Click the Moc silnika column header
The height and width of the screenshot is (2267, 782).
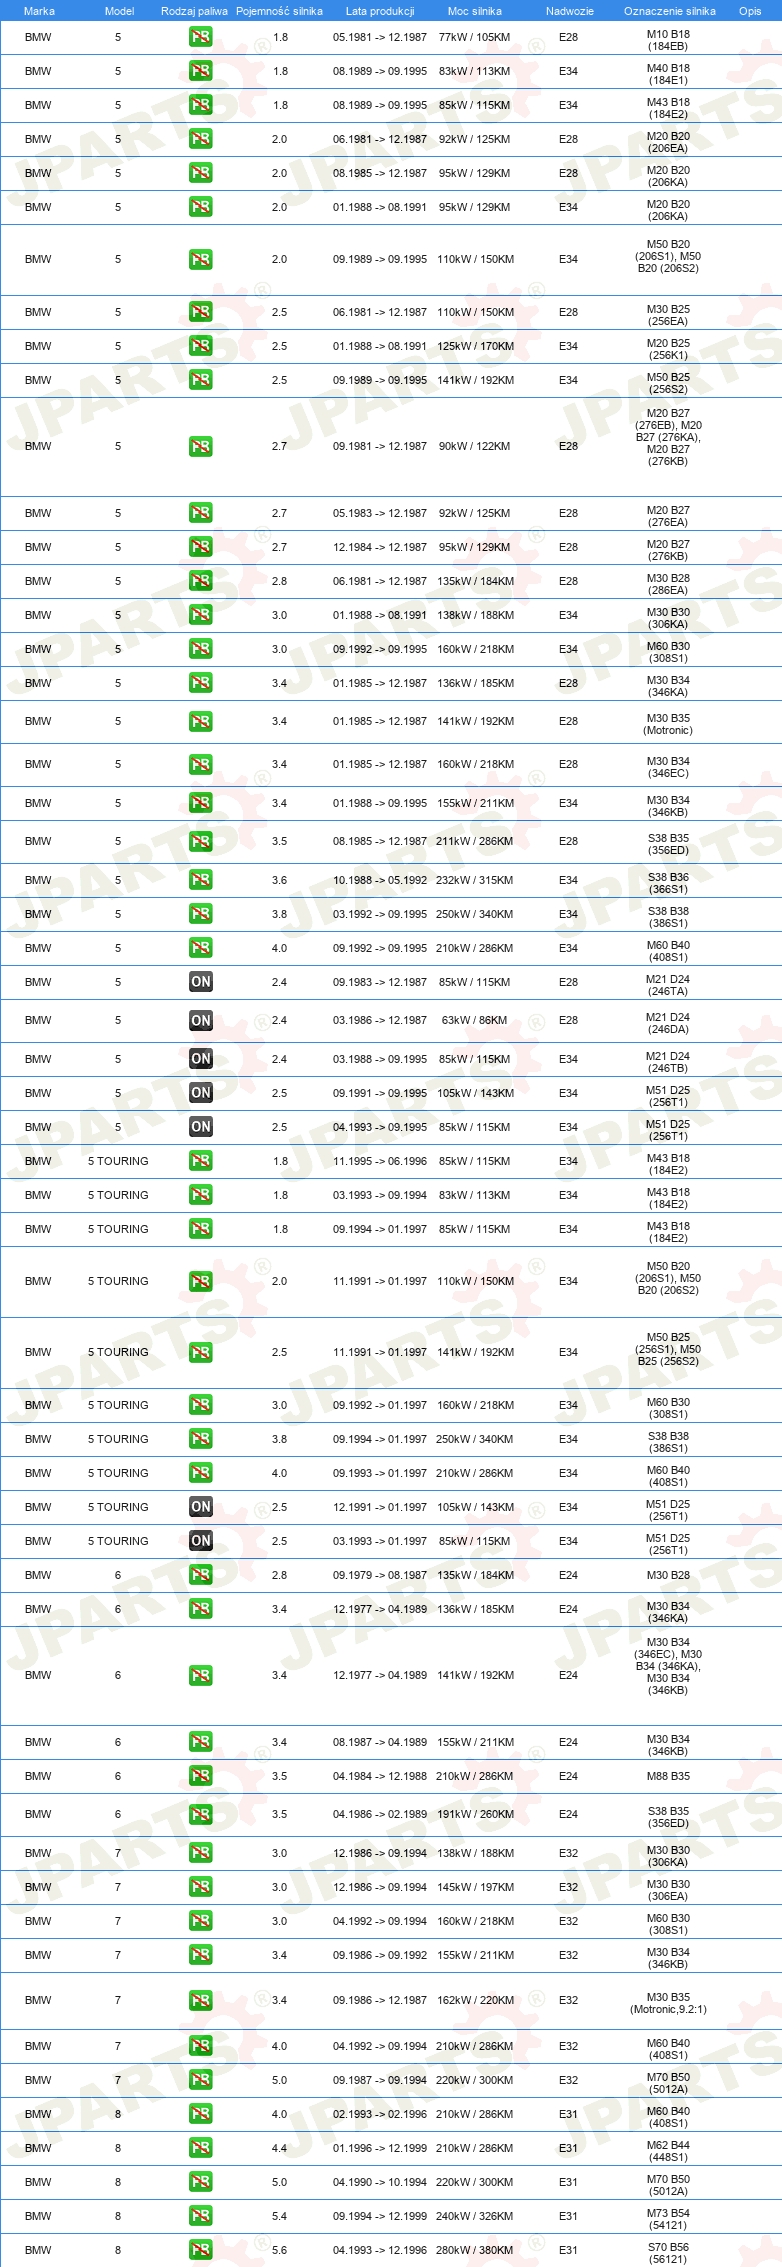coord(475,11)
